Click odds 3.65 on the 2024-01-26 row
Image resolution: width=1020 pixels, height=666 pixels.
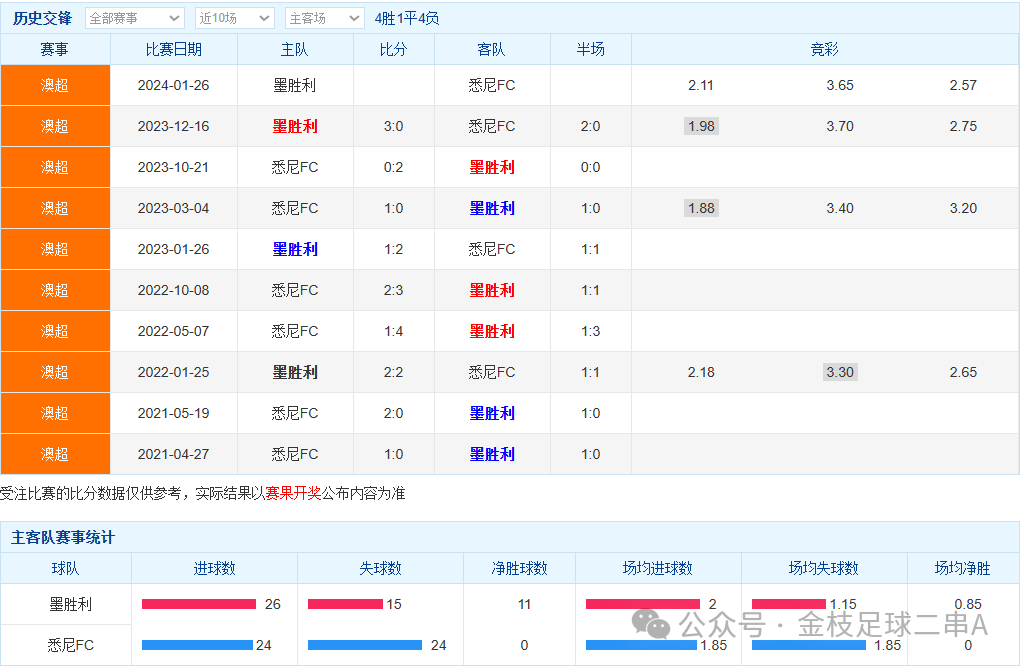[x=840, y=85]
